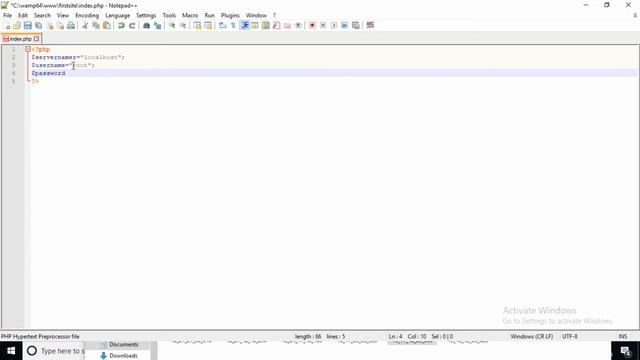Click the Paste toolbar icon
640x360 pixels.
[107, 25]
